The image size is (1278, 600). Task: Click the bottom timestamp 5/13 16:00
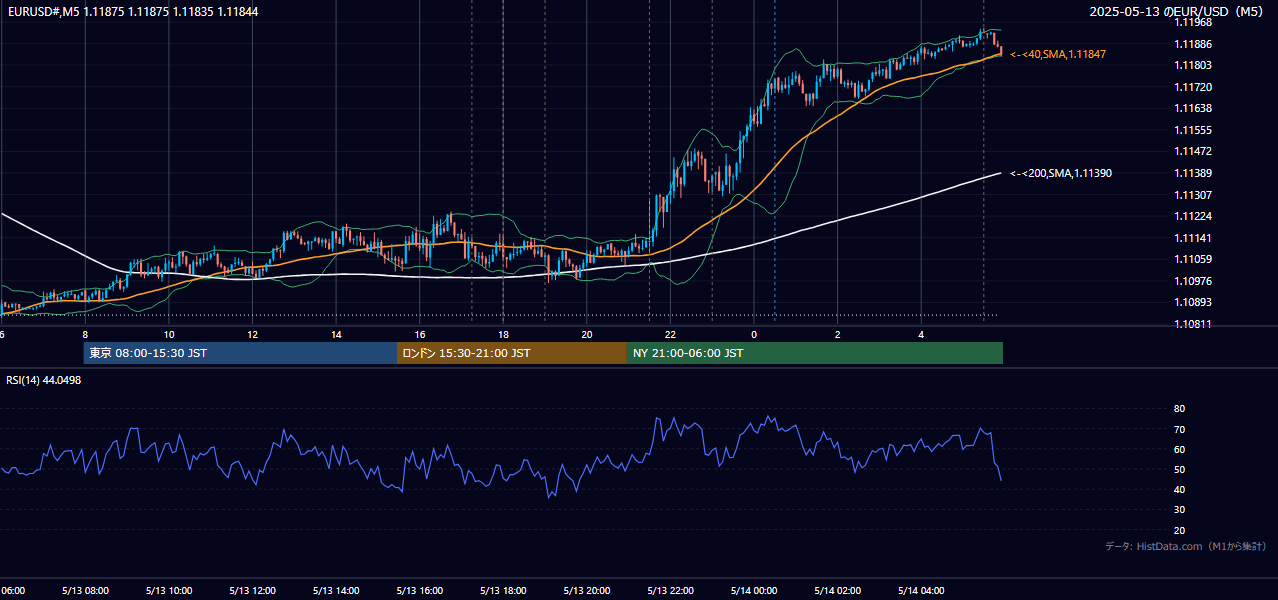click(419, 591)
